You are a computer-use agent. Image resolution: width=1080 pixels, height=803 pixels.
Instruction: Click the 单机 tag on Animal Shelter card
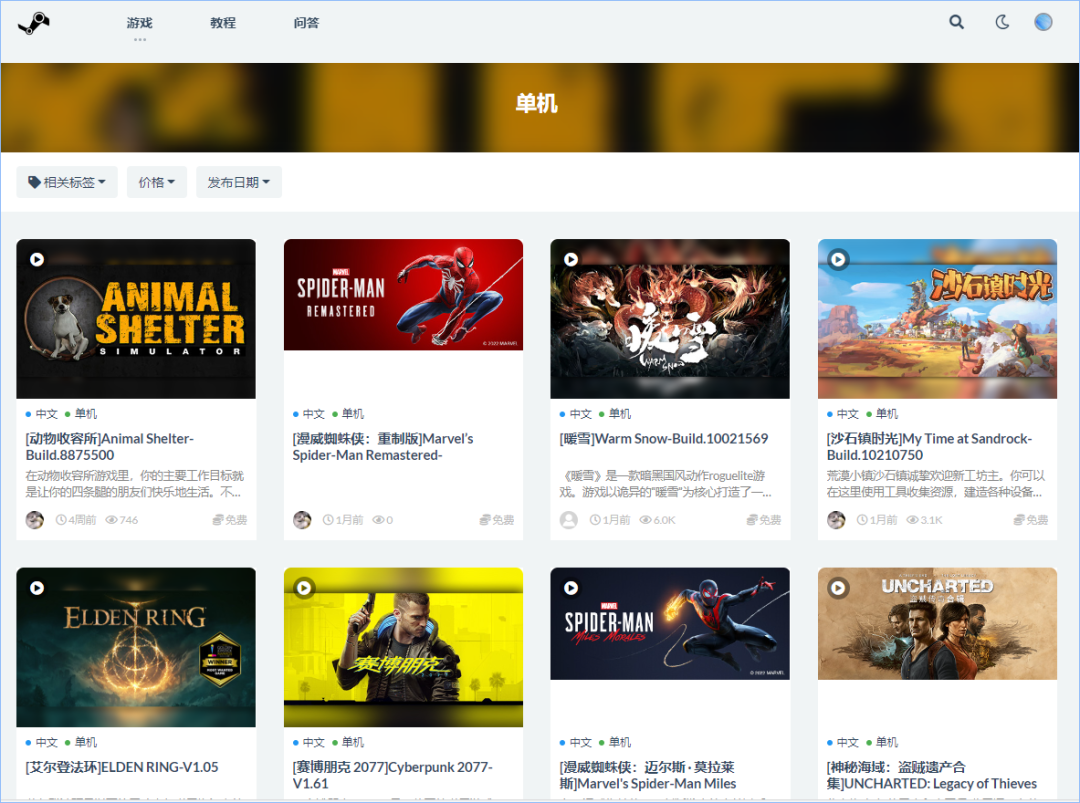[x=85, y=414]
